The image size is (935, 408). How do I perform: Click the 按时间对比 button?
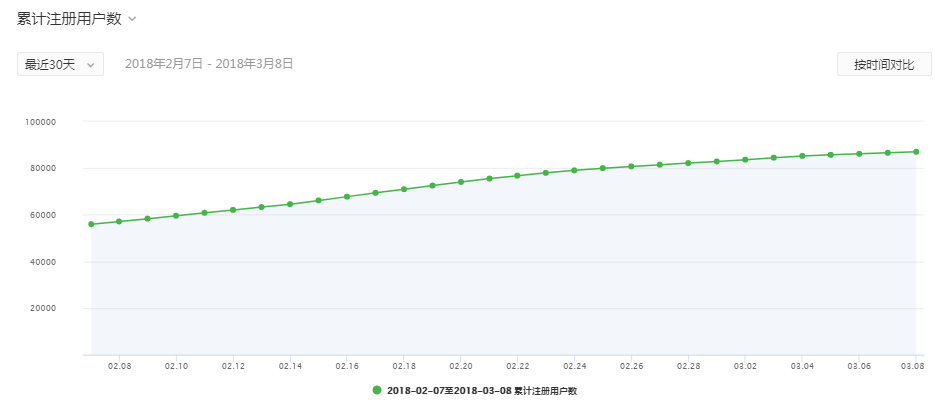883,64
